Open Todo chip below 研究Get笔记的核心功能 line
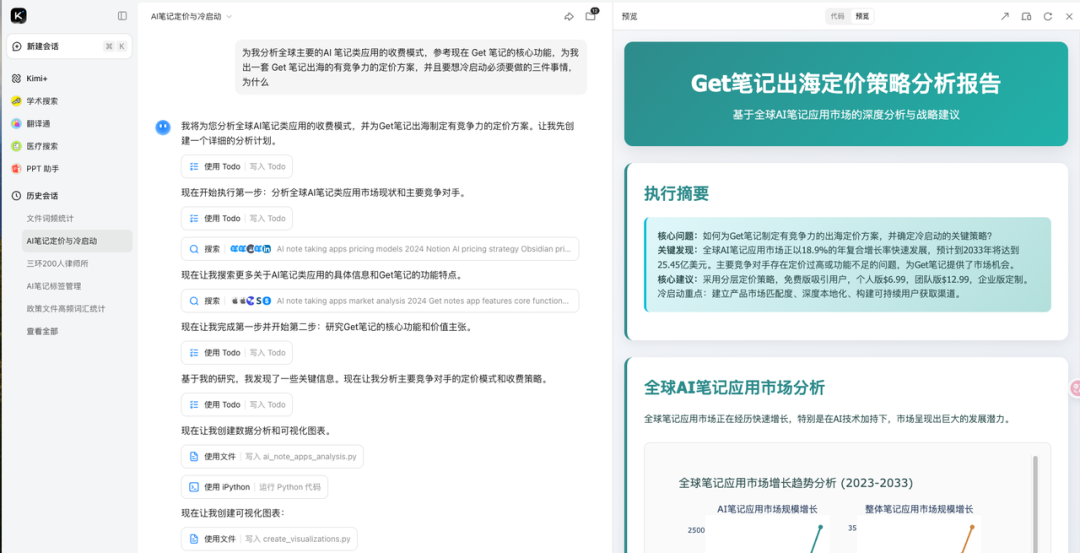This screenshot has height=553, width=1080. 237,353
